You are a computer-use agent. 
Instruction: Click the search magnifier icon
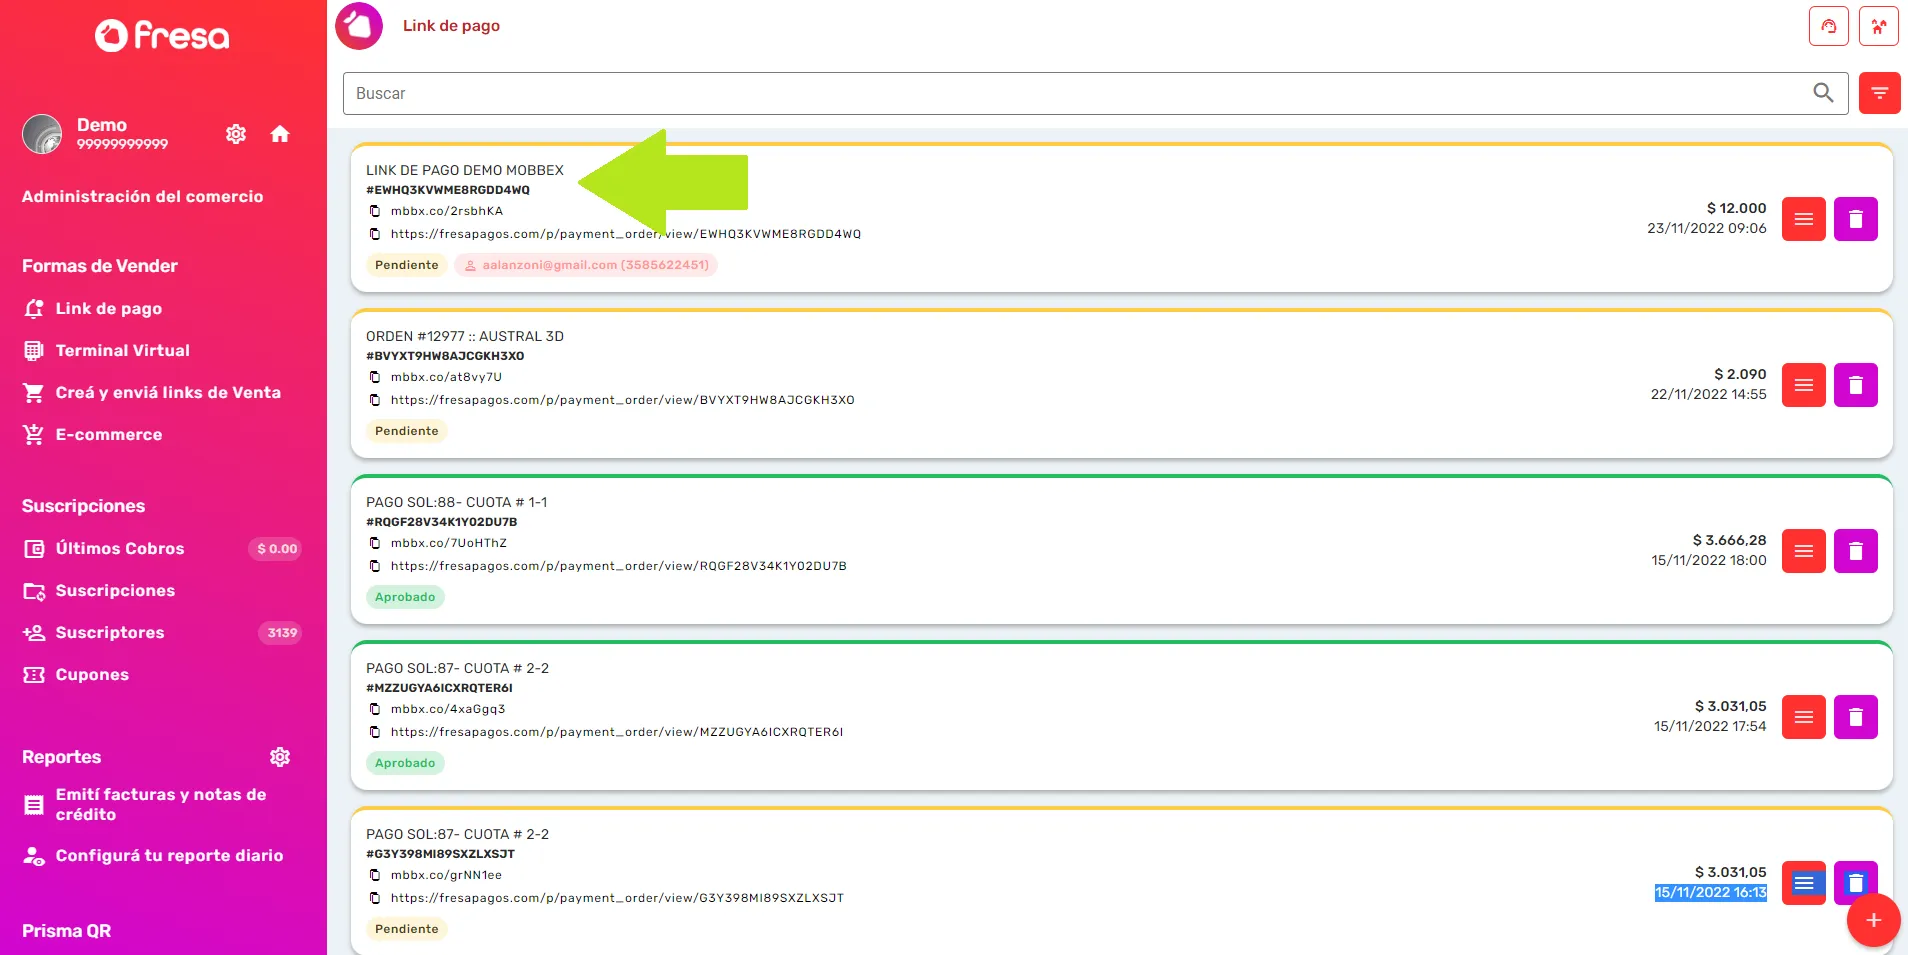1823,93
